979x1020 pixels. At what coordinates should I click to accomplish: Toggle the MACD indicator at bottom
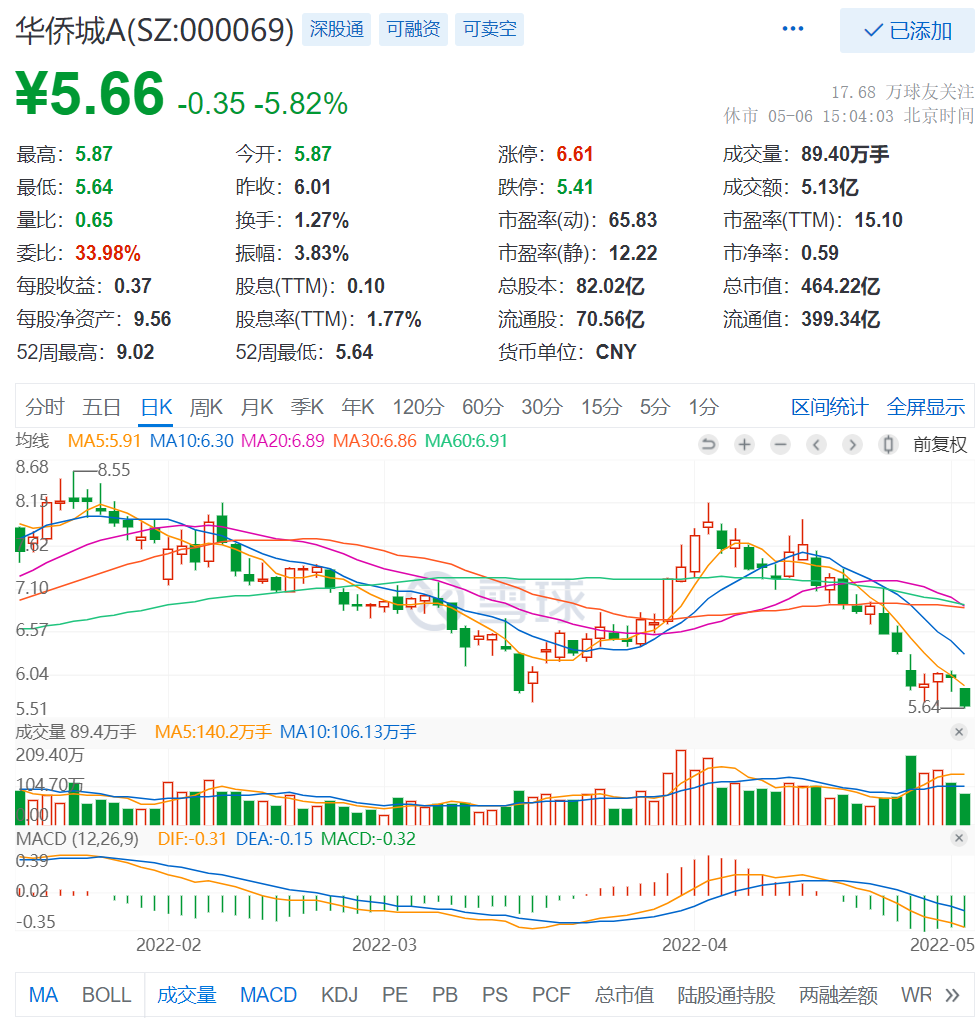pos(268,995)
